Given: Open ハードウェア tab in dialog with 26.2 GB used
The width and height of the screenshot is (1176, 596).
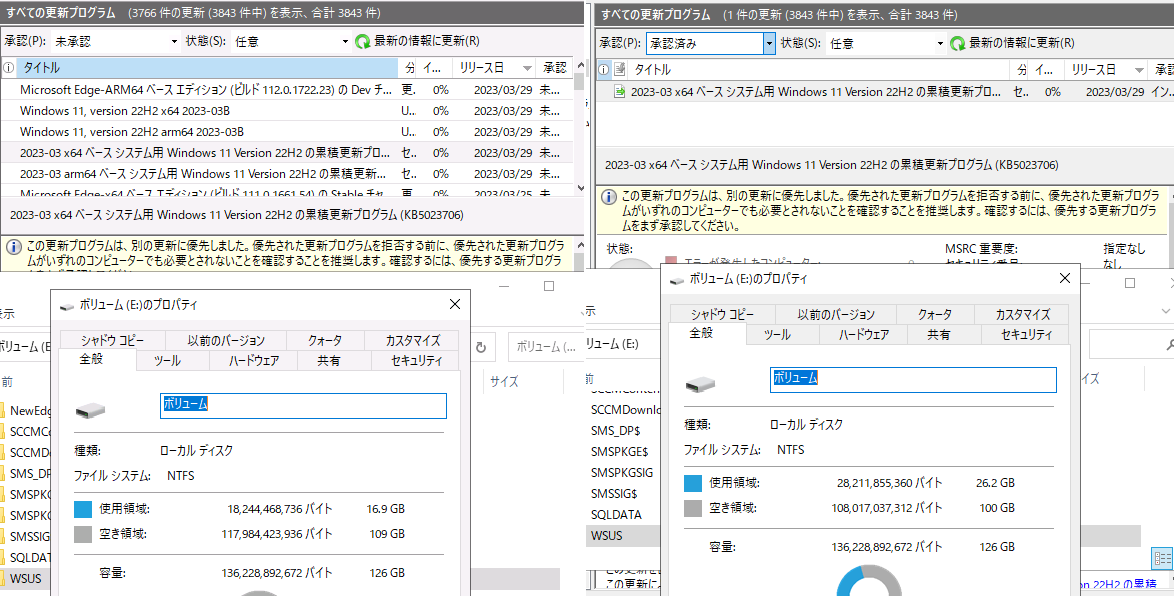Looking at the screenshot, I should pos(864,334).
